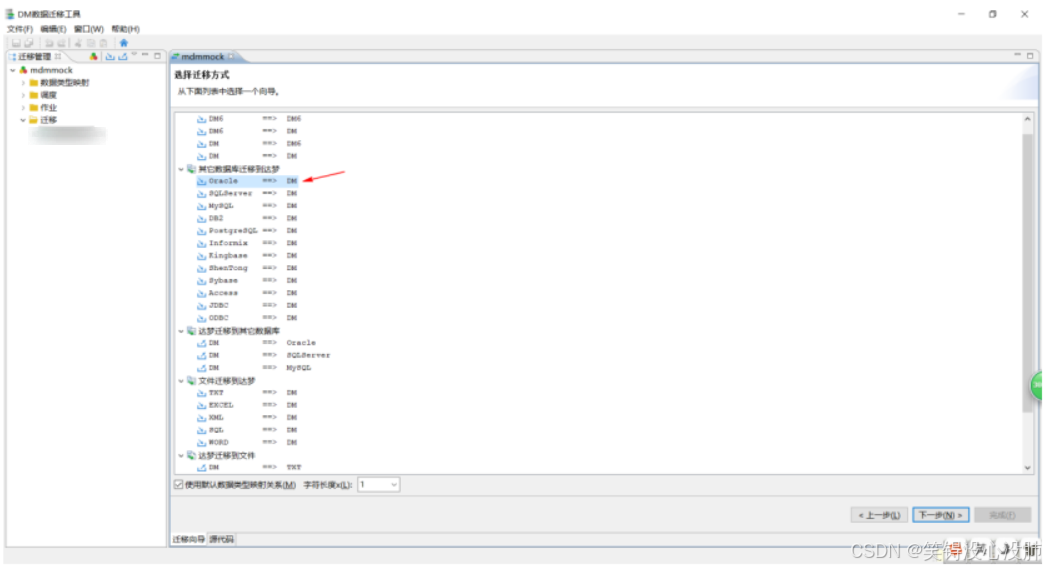
Task: Open the 帮助(H) menu
Action: 125,29
